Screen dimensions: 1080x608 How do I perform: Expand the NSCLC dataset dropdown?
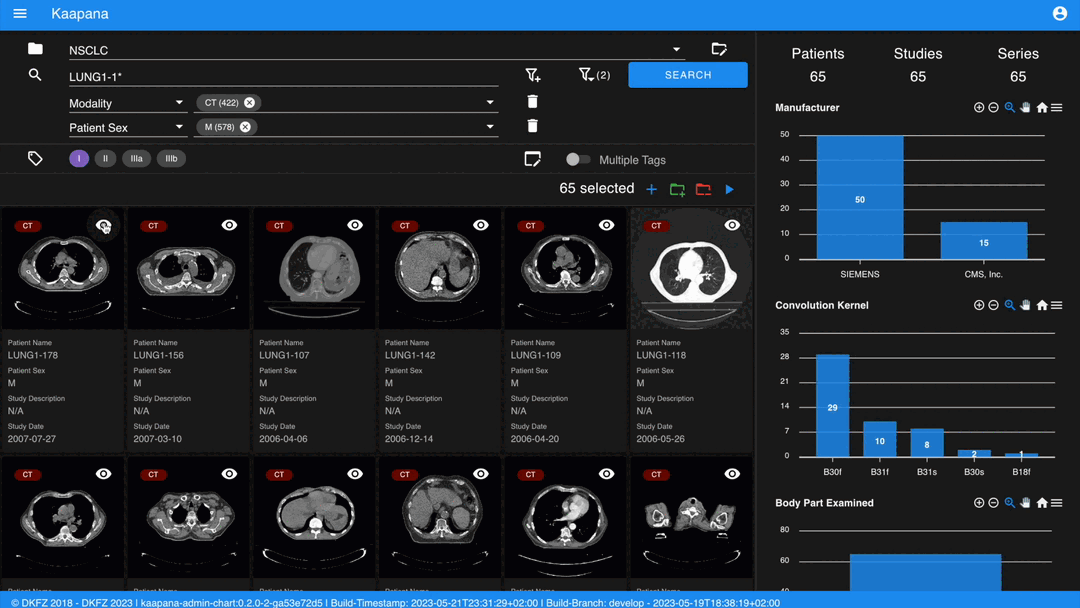click(676, 50)
